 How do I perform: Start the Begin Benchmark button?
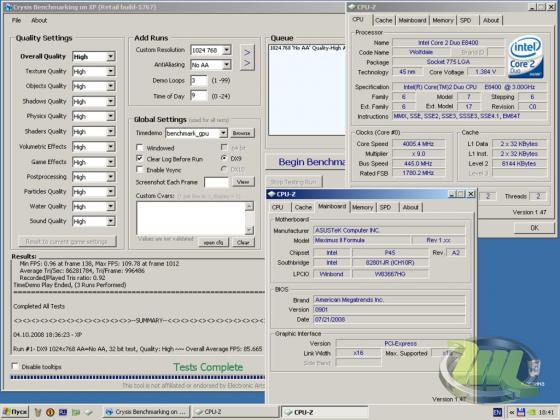pyautogui.click(x=306, y=162)
